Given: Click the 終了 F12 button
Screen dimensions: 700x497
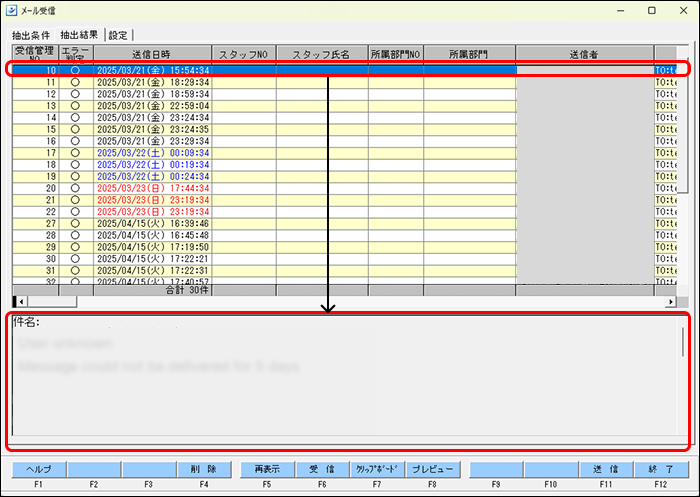Looking at the screenshot, I should [661, 469].
